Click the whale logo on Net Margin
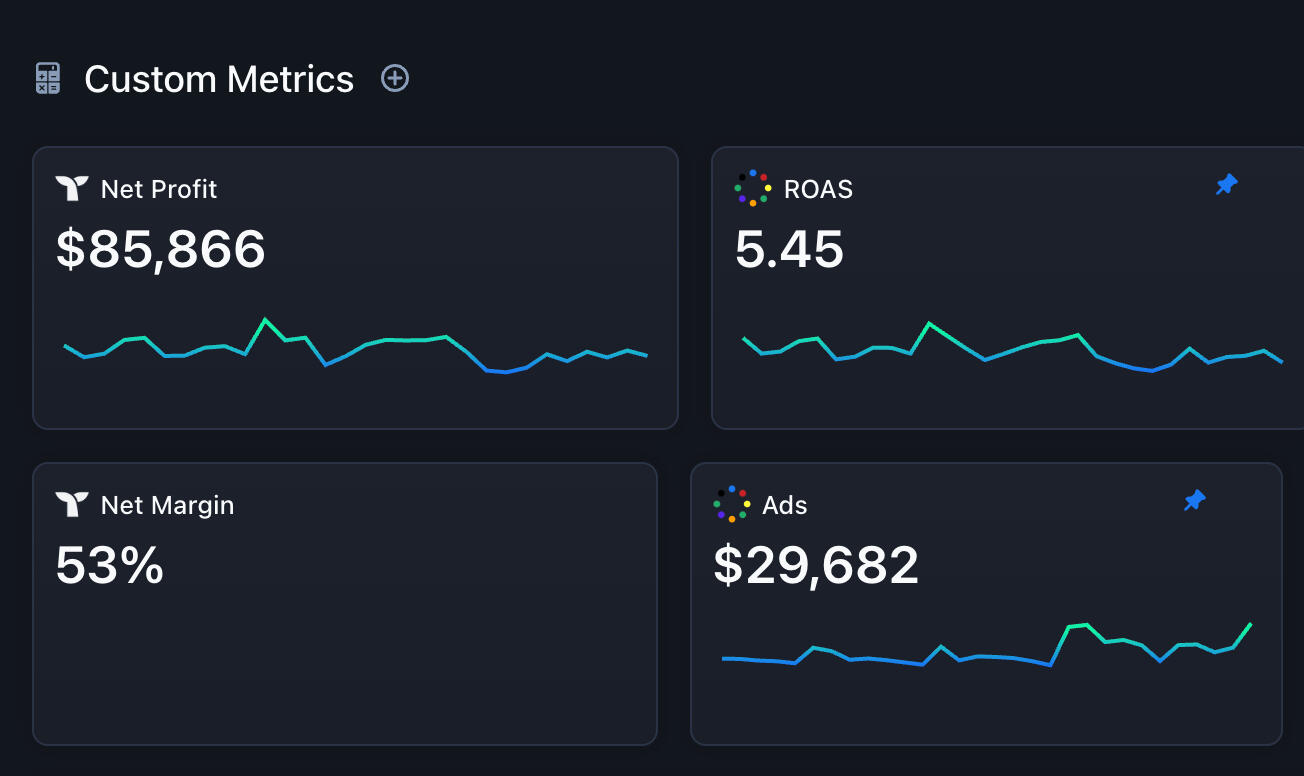This screenshot has height=776, width=1304. [x=72, y=505]
